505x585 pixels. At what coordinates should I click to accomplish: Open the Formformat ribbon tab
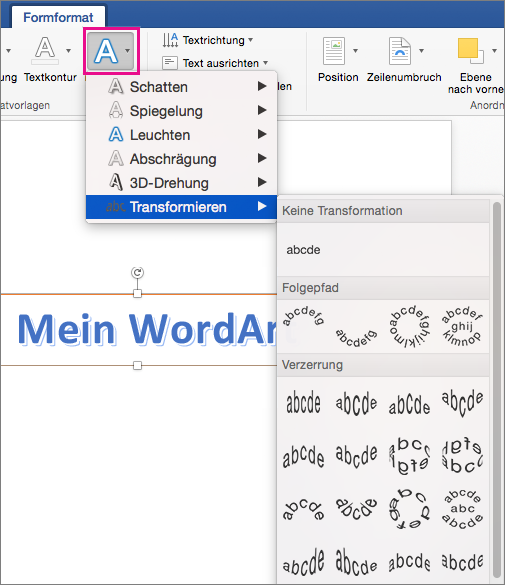point(58,18)
